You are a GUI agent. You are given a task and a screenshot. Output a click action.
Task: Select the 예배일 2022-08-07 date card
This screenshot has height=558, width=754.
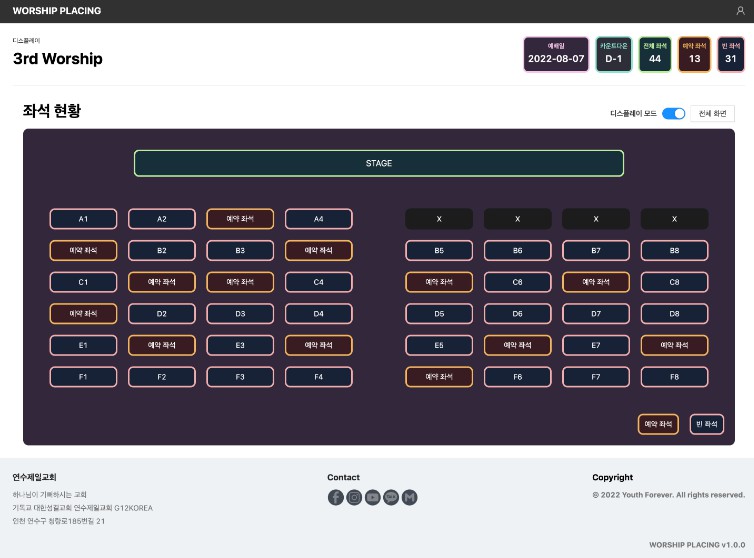(x=556, y=54)
